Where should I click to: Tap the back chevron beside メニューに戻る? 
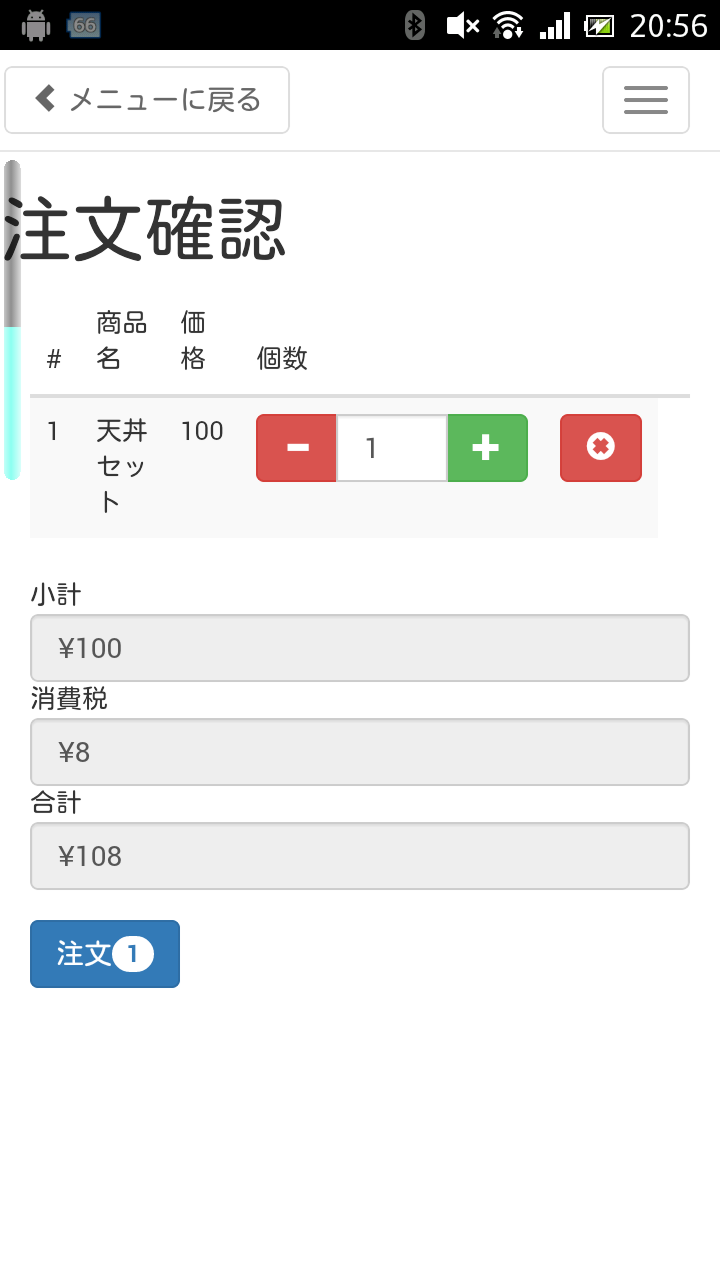[45, 98]
